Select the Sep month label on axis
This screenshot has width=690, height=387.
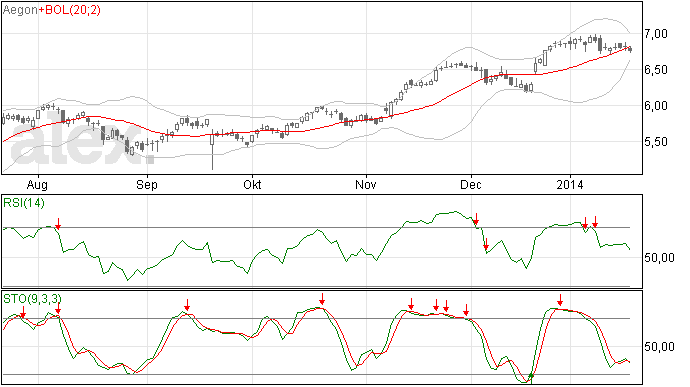147,184
